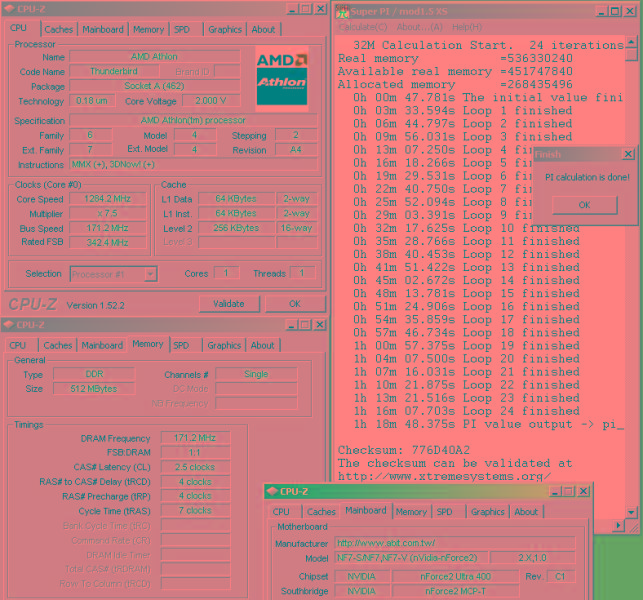
Task: Select Caches tab in Memory CPU-Z window
Action: coord(58,345)
